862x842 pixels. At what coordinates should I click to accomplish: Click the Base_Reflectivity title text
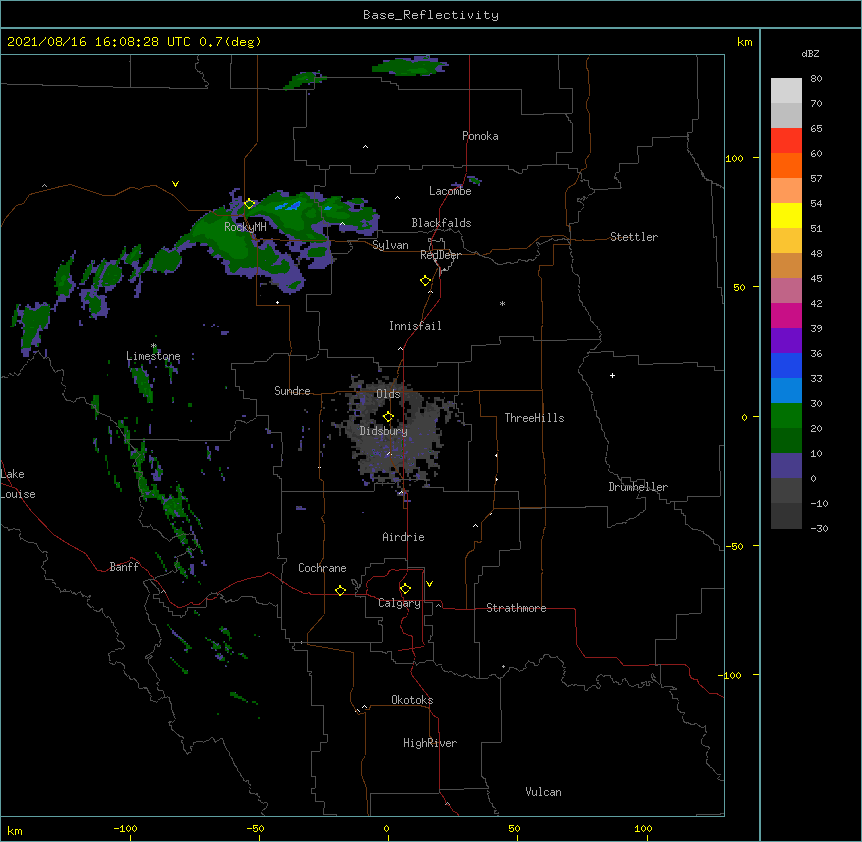431,15
